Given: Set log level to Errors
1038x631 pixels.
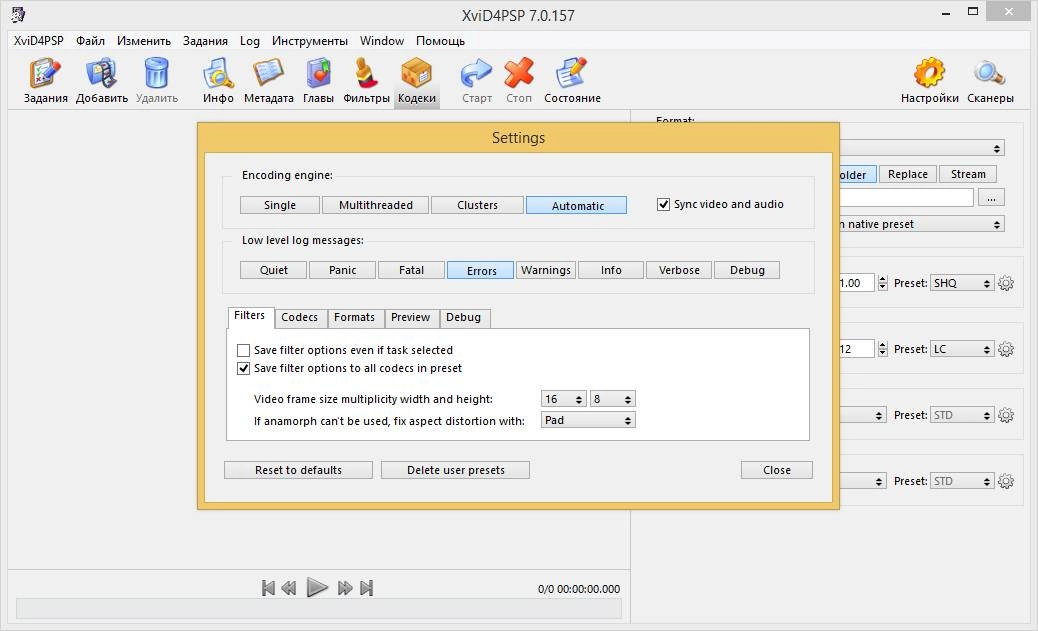Looking at the screenshot, I should (481, 270).
